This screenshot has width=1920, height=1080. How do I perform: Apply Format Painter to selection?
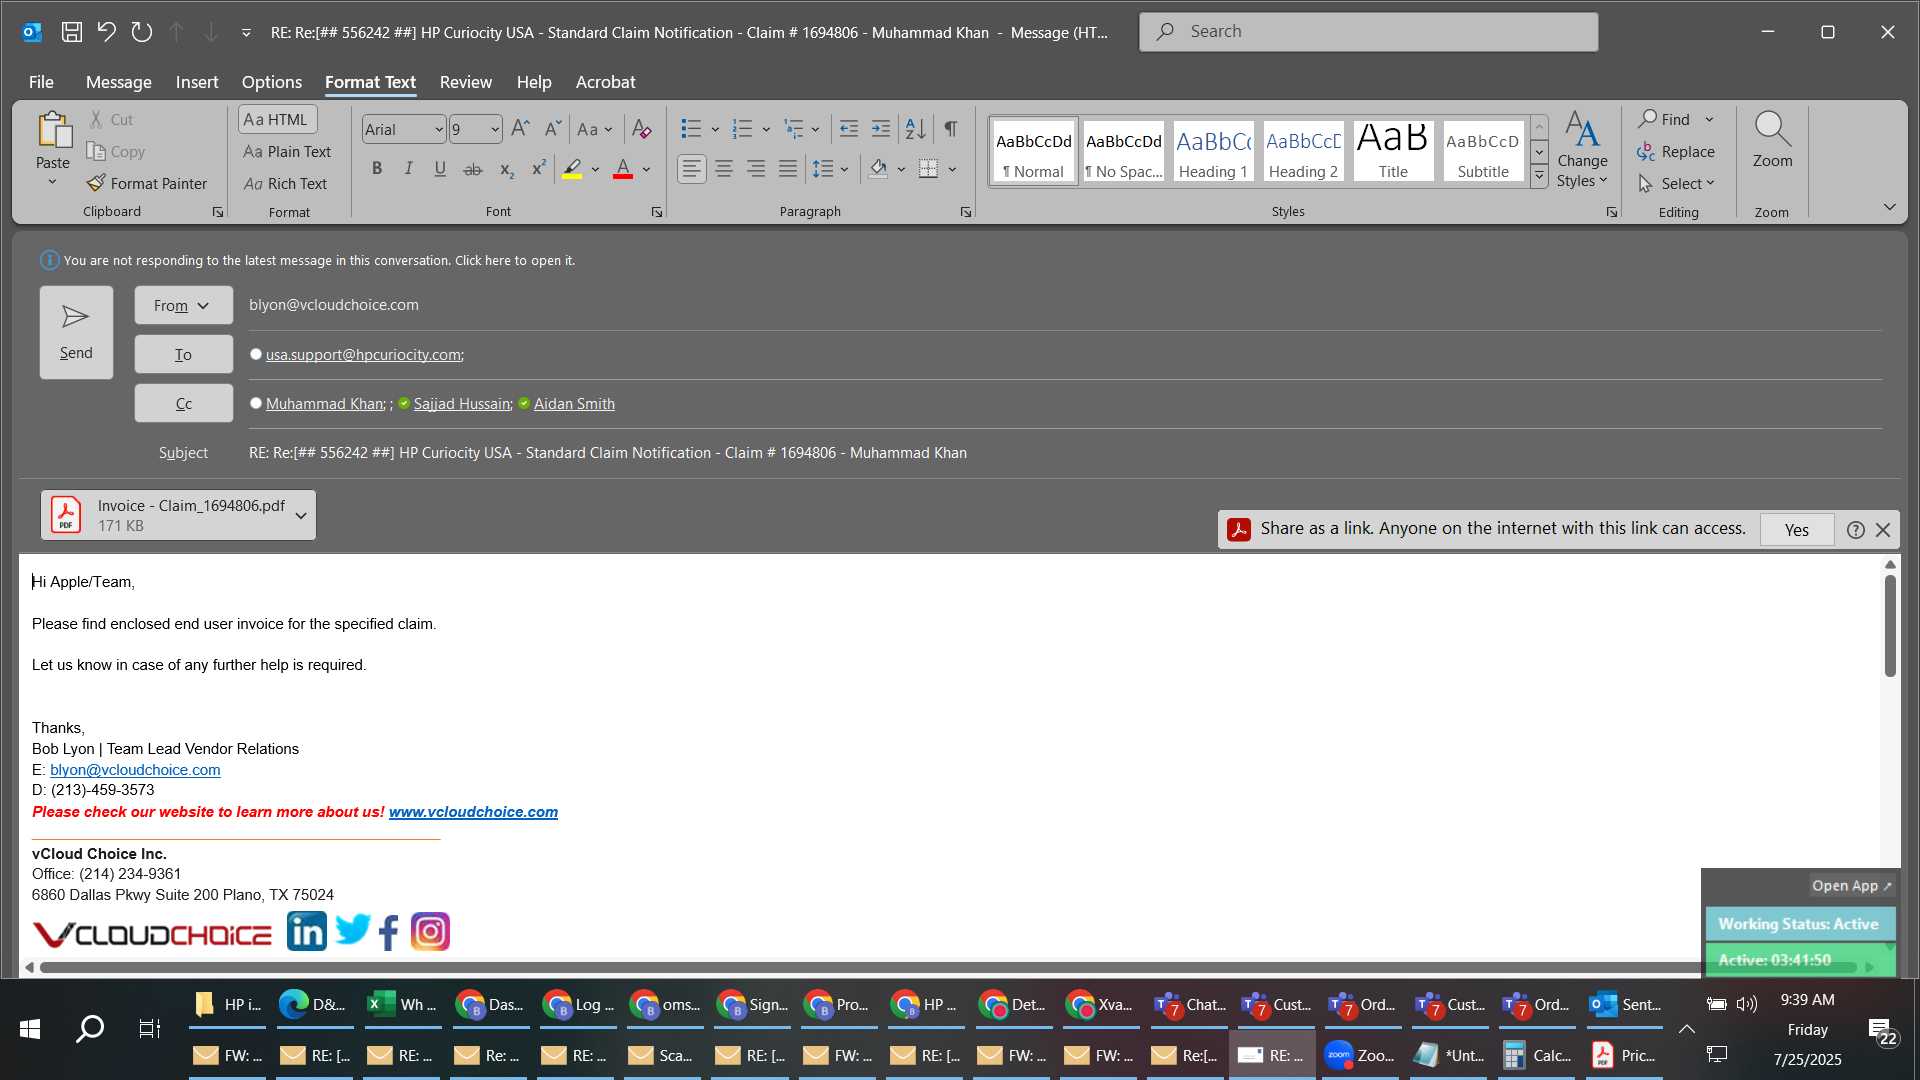(x=147, y=184)
